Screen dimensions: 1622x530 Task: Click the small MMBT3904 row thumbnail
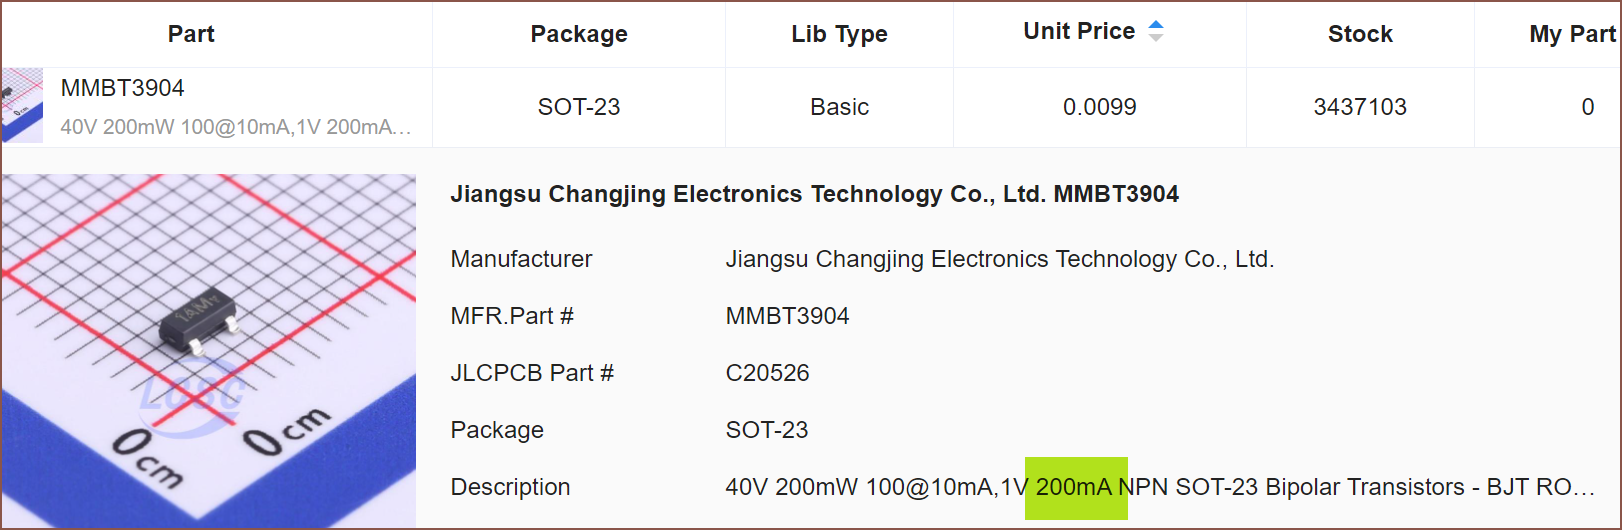[22, 106]
